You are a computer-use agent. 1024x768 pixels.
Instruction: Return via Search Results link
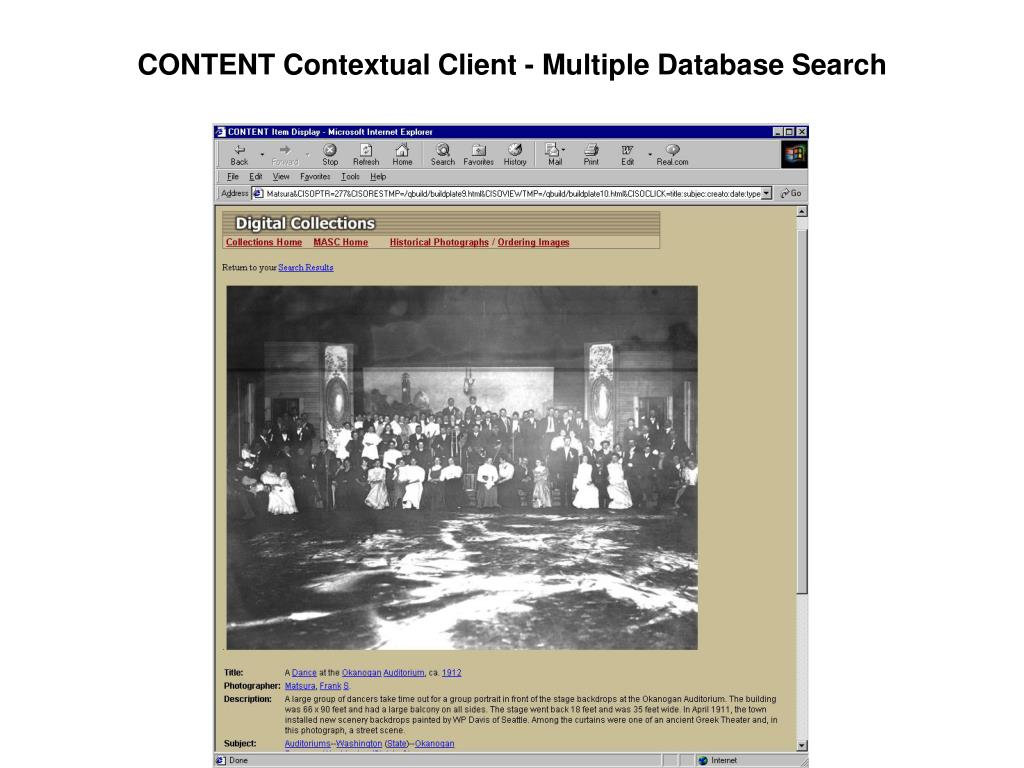click(x=306, y=268)
